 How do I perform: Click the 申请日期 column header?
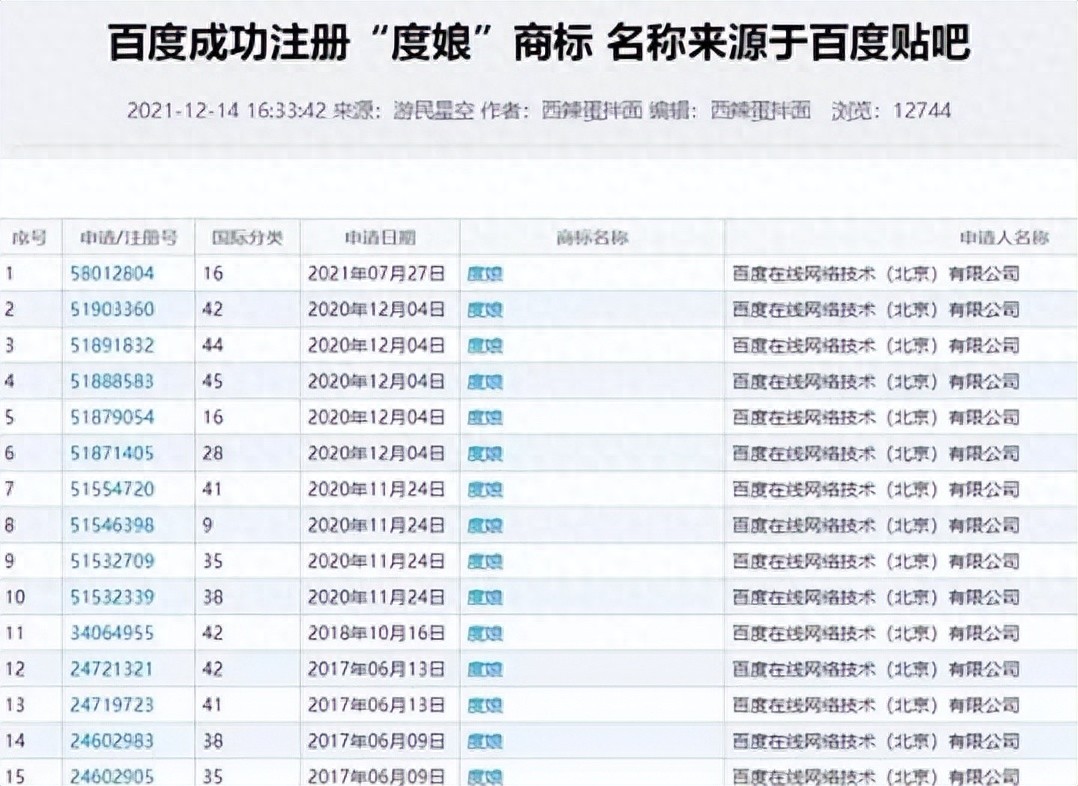380,238
